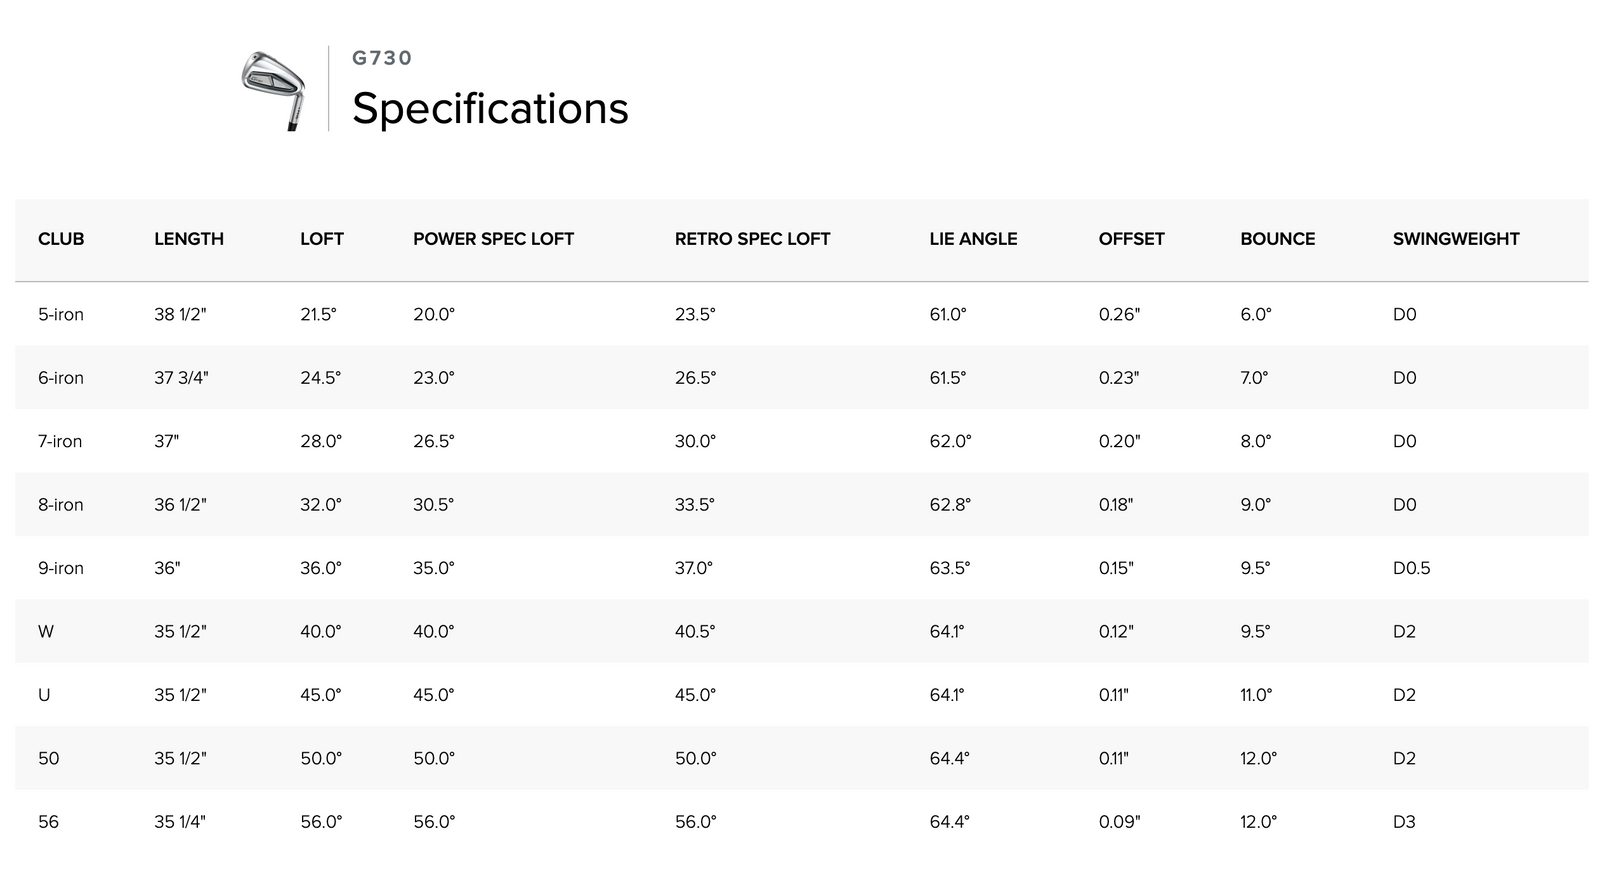
Task: Select the 5-iron row label
Action: pos(61,314)
